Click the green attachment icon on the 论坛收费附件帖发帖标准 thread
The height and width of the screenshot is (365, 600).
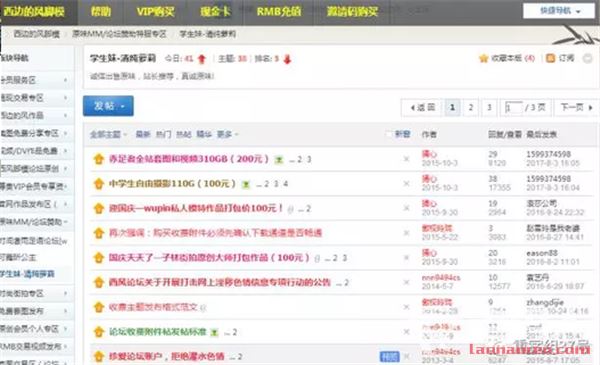[214, 332]
